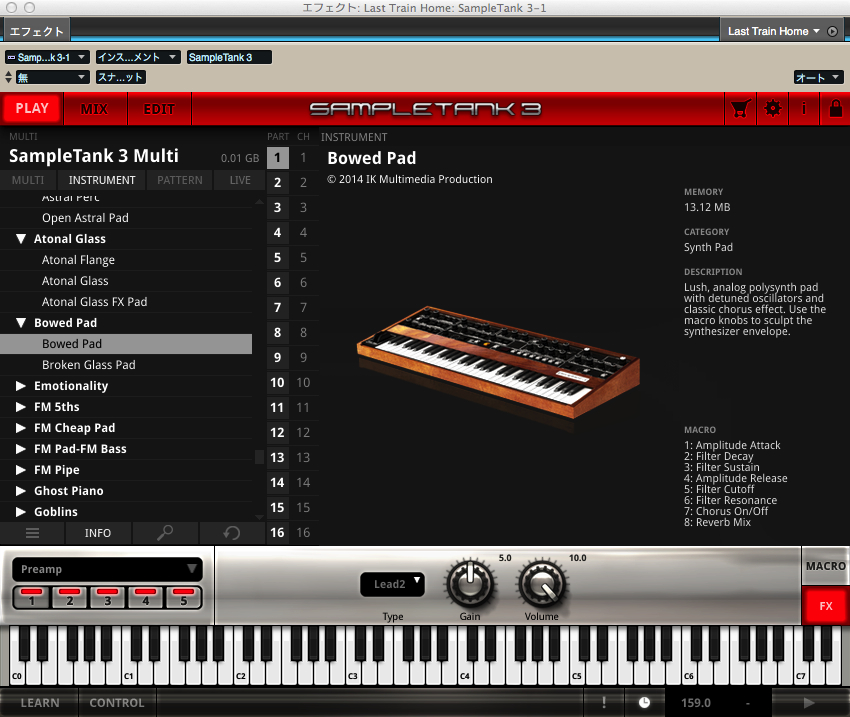Select the PATTERN browser tab
Image resolution: width=850 pixels, height=717 pixels.
[x=180, y=180]
